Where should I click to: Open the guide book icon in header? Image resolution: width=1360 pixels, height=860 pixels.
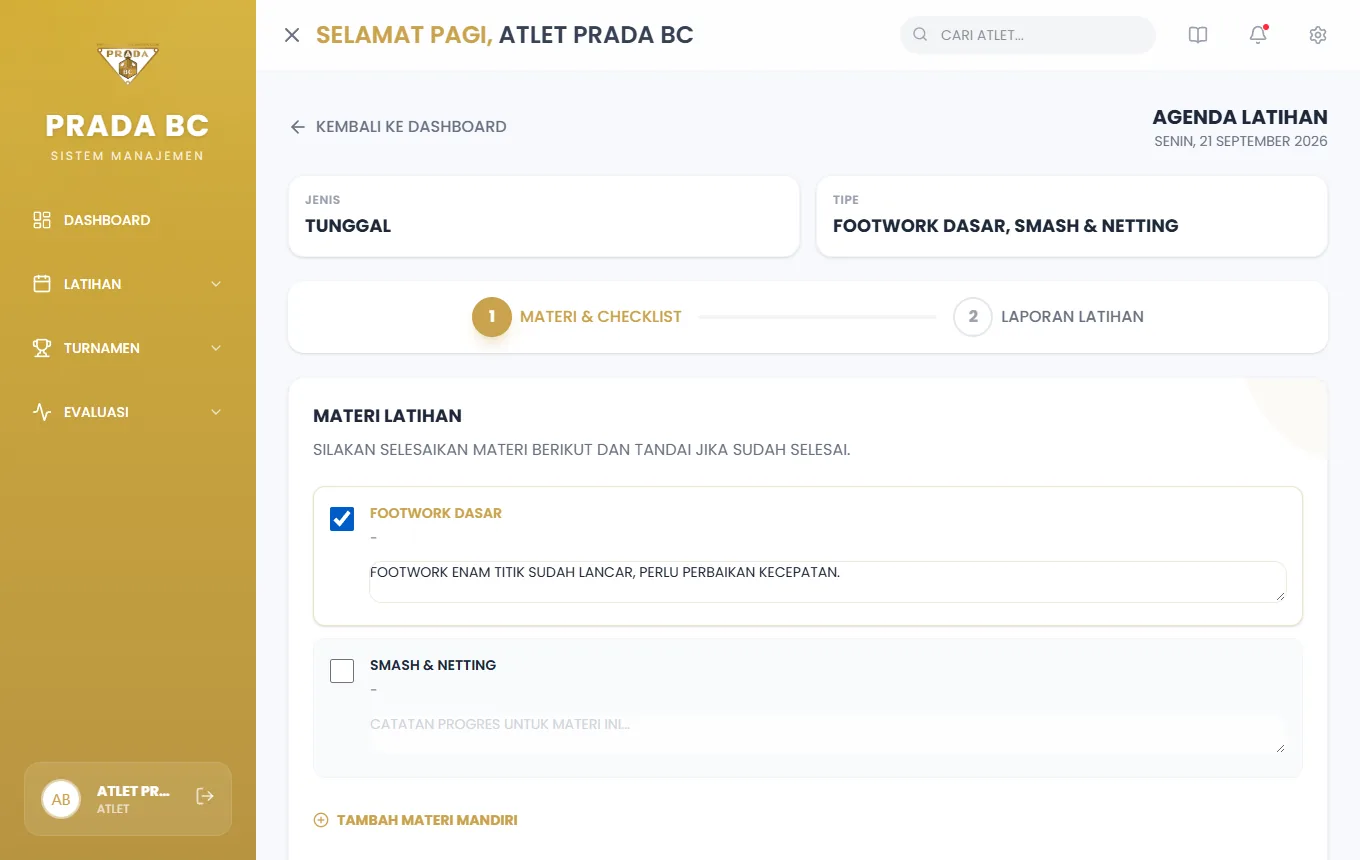pos(1198,35)
